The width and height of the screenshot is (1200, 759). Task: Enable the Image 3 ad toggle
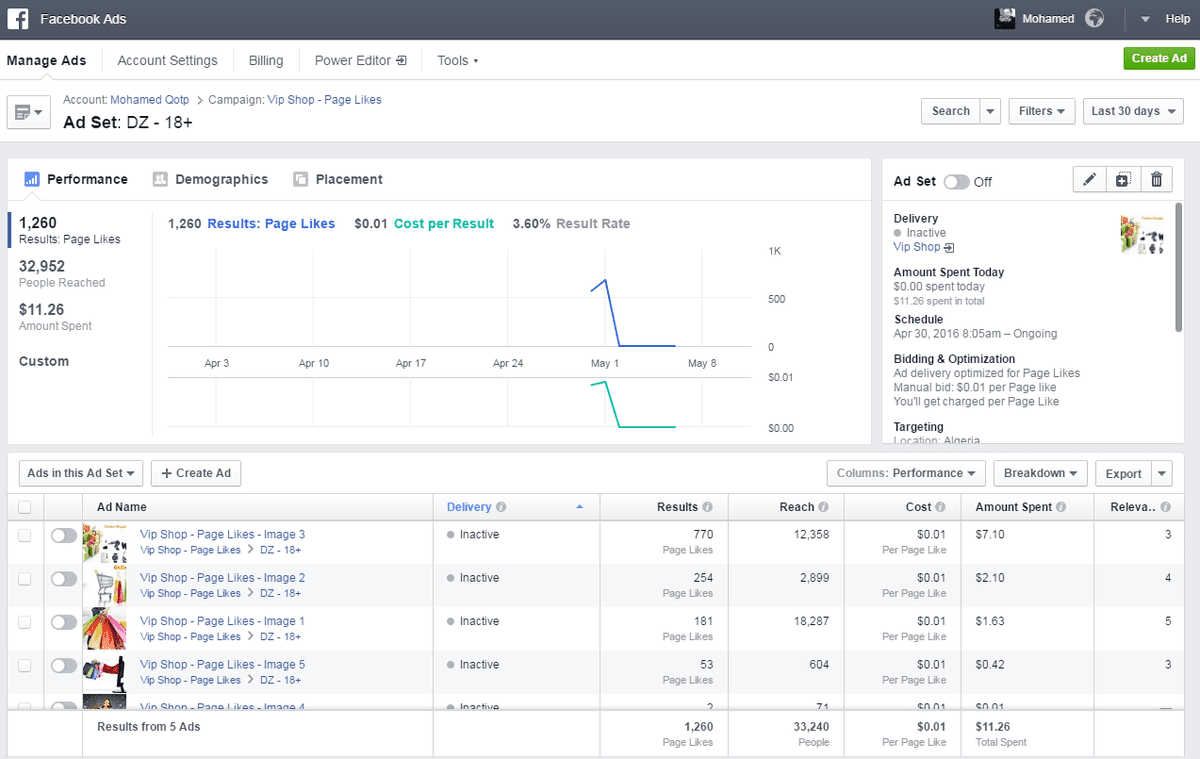[63, 536]
